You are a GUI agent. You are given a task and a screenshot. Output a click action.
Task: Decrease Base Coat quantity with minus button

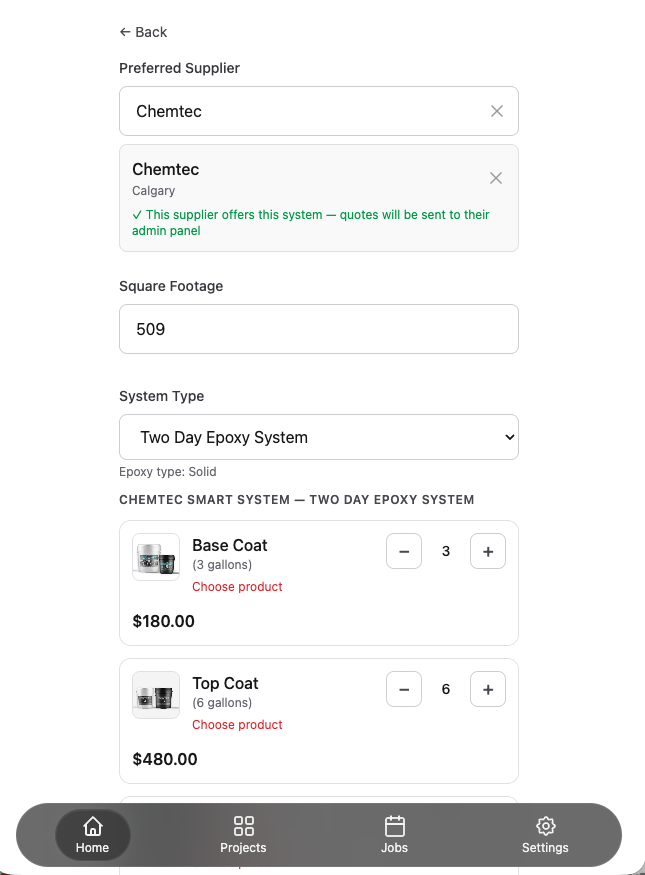[404, 551]
